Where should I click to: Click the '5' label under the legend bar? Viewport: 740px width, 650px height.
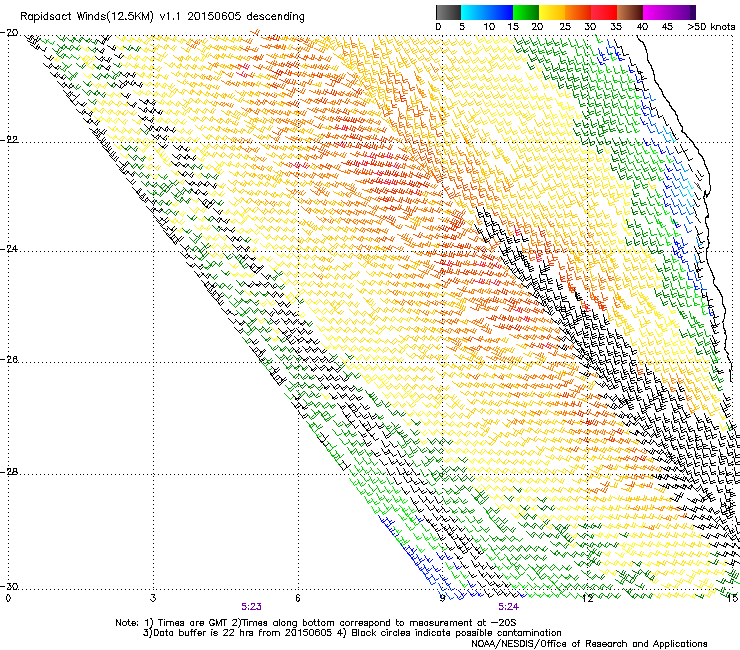(462, 27)
